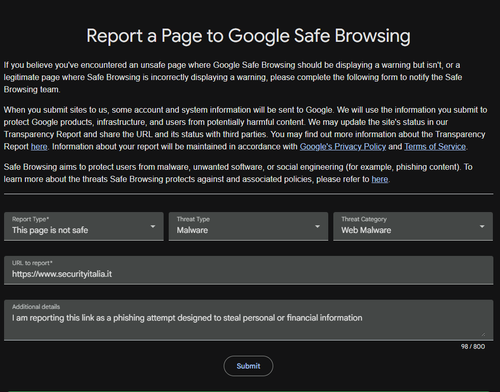Open the Report Type dropdown
The height and width of the screenshot is (392, 500).
pos(84,226)
